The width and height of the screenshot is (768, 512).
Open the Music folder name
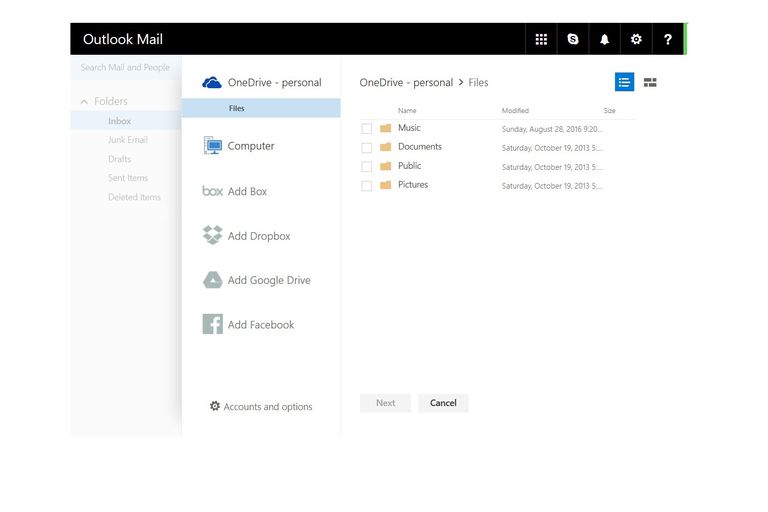click(409, 128)
